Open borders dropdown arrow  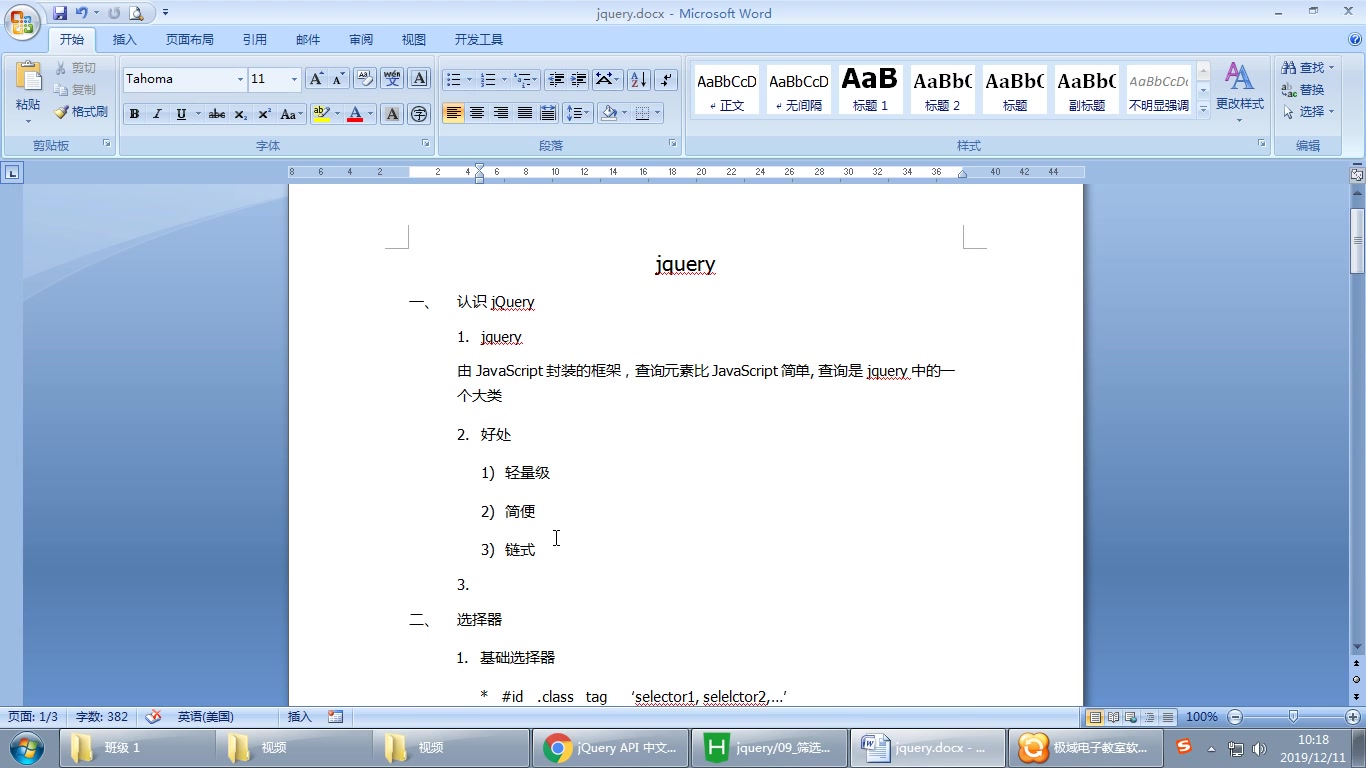pyautogui.click(x=657, y=113)
